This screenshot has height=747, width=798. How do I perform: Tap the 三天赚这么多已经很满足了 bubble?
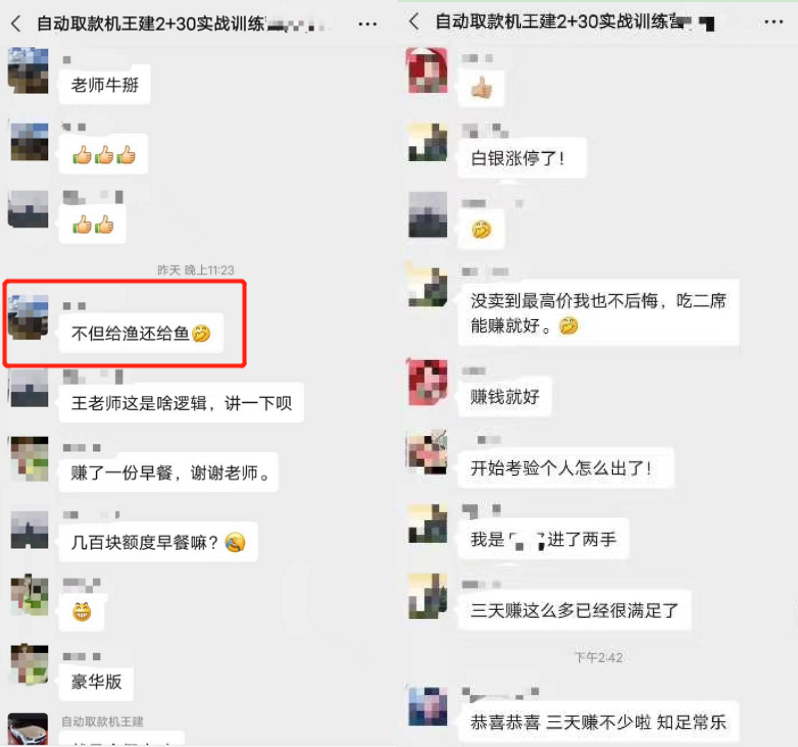tap(574, 610)
